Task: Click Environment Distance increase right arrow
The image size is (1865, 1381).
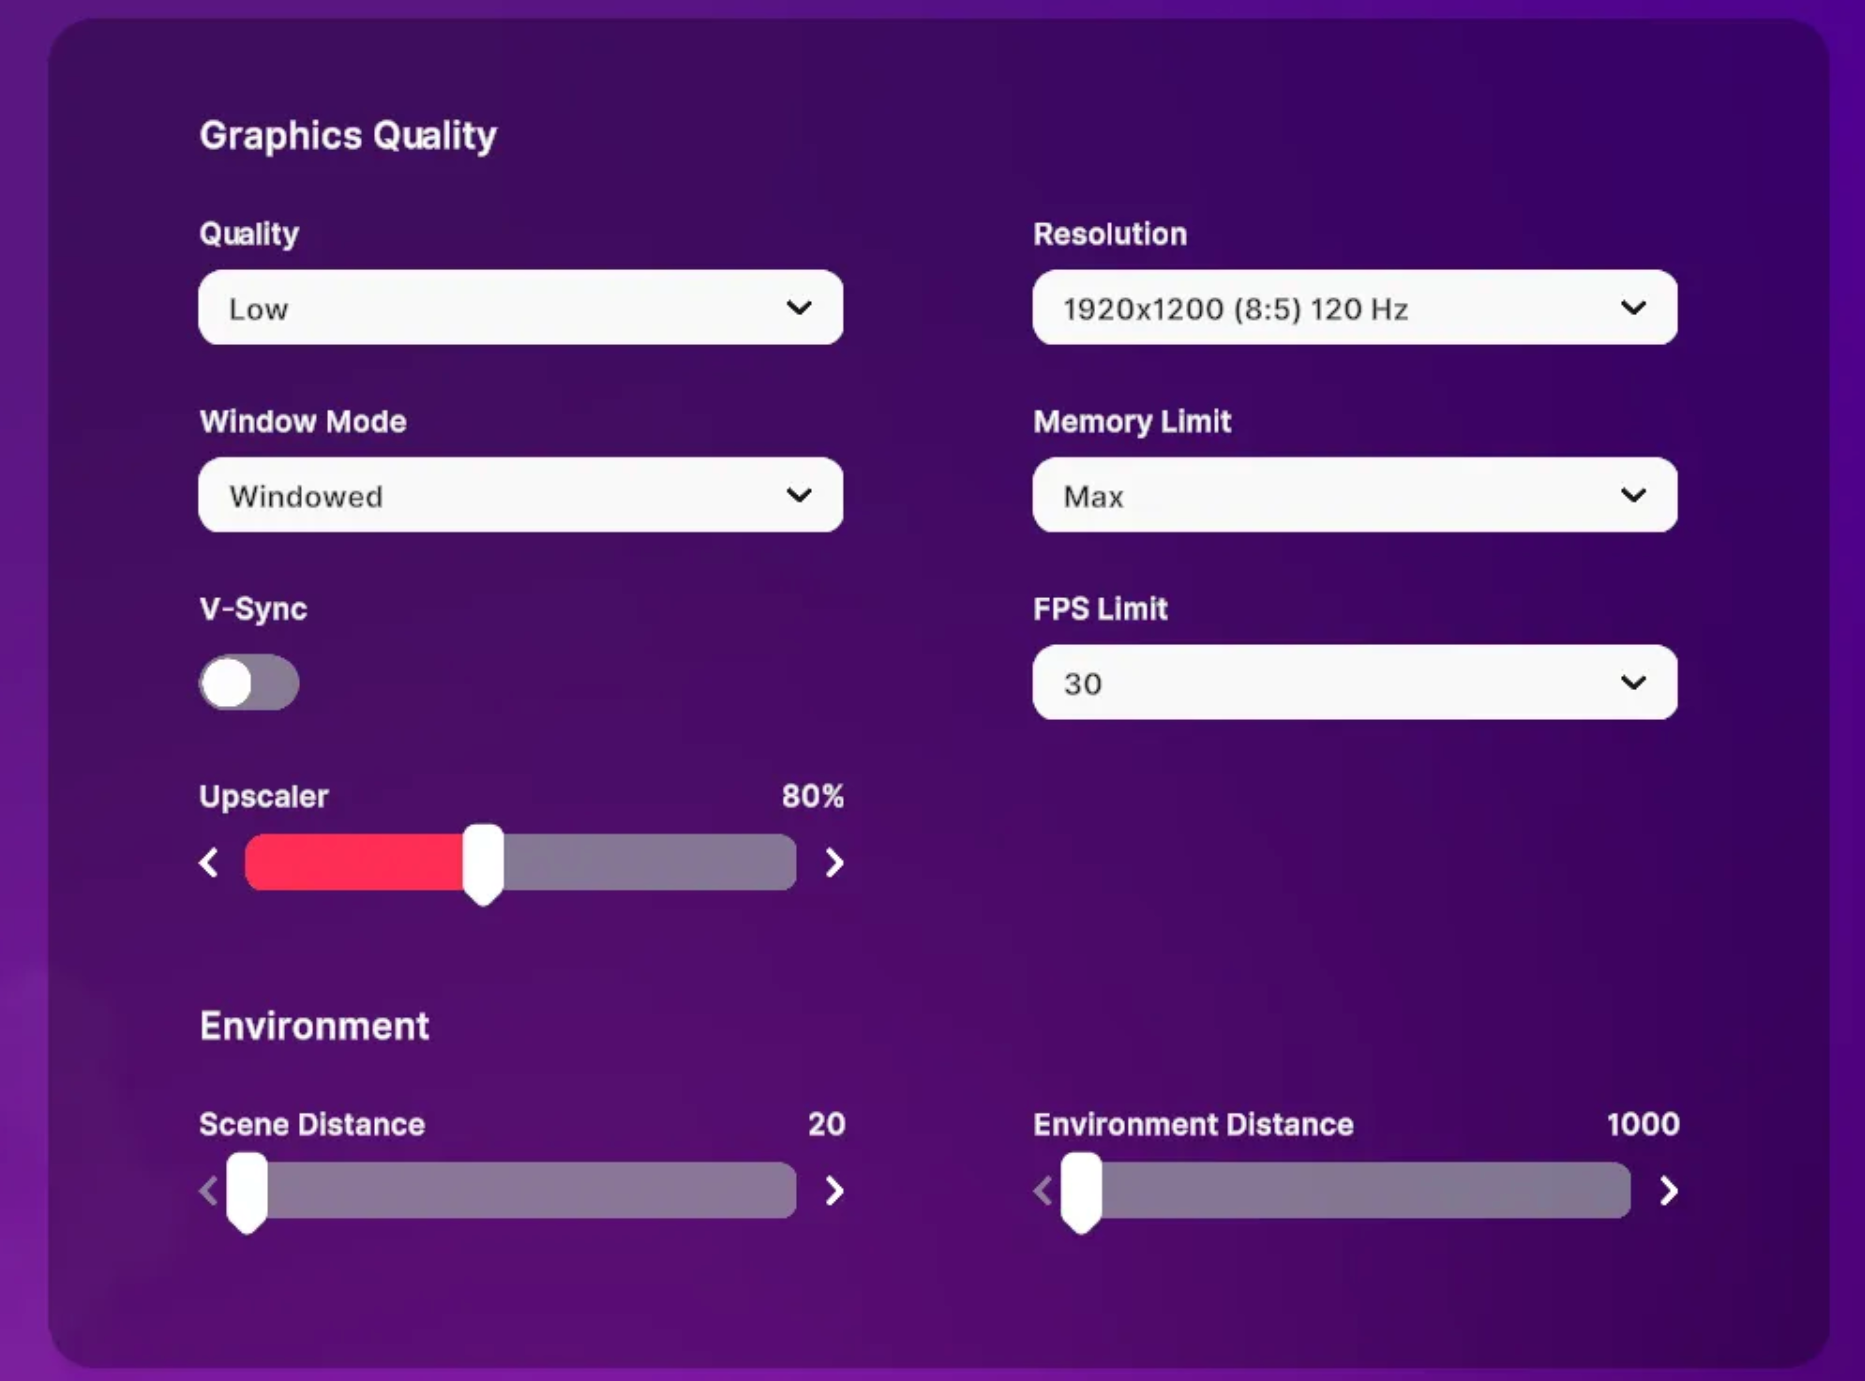Action: tap(1668, 1191)
